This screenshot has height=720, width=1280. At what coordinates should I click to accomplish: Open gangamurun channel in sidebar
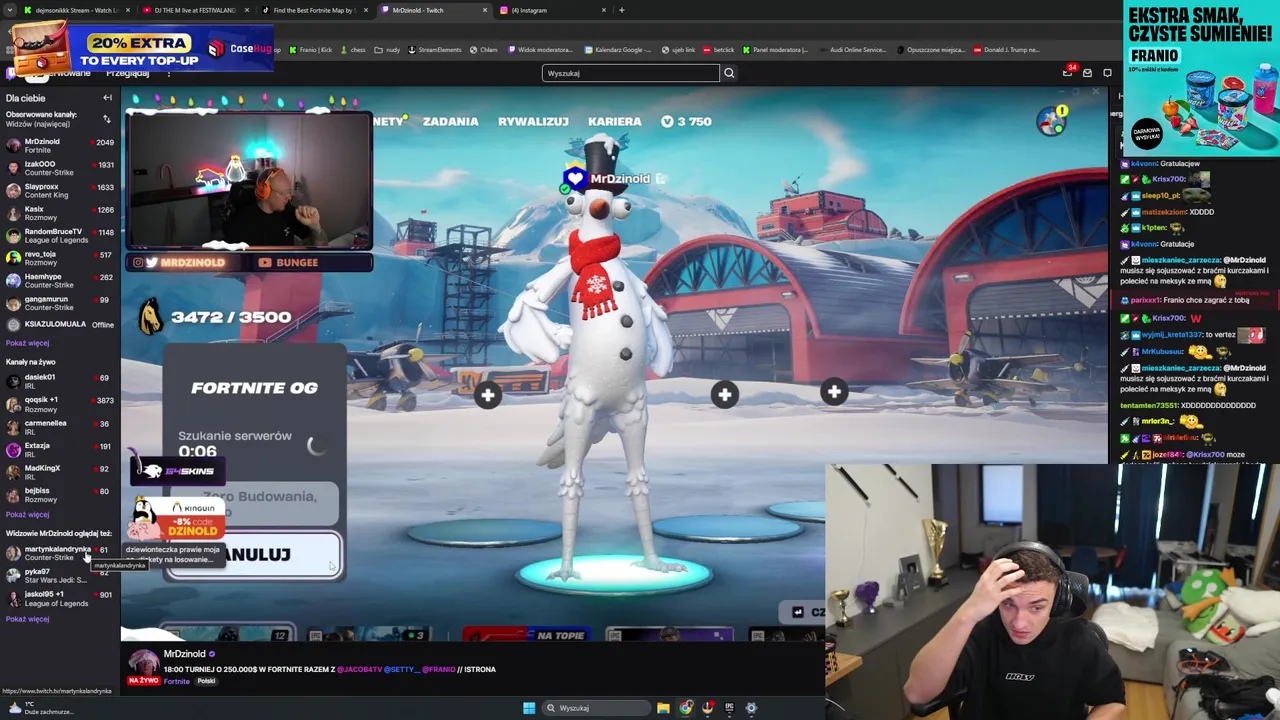[x=59, y=303]
